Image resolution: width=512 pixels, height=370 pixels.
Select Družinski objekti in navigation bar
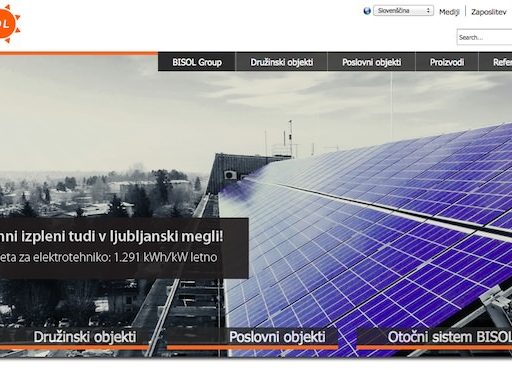click(x=282, y=62)
